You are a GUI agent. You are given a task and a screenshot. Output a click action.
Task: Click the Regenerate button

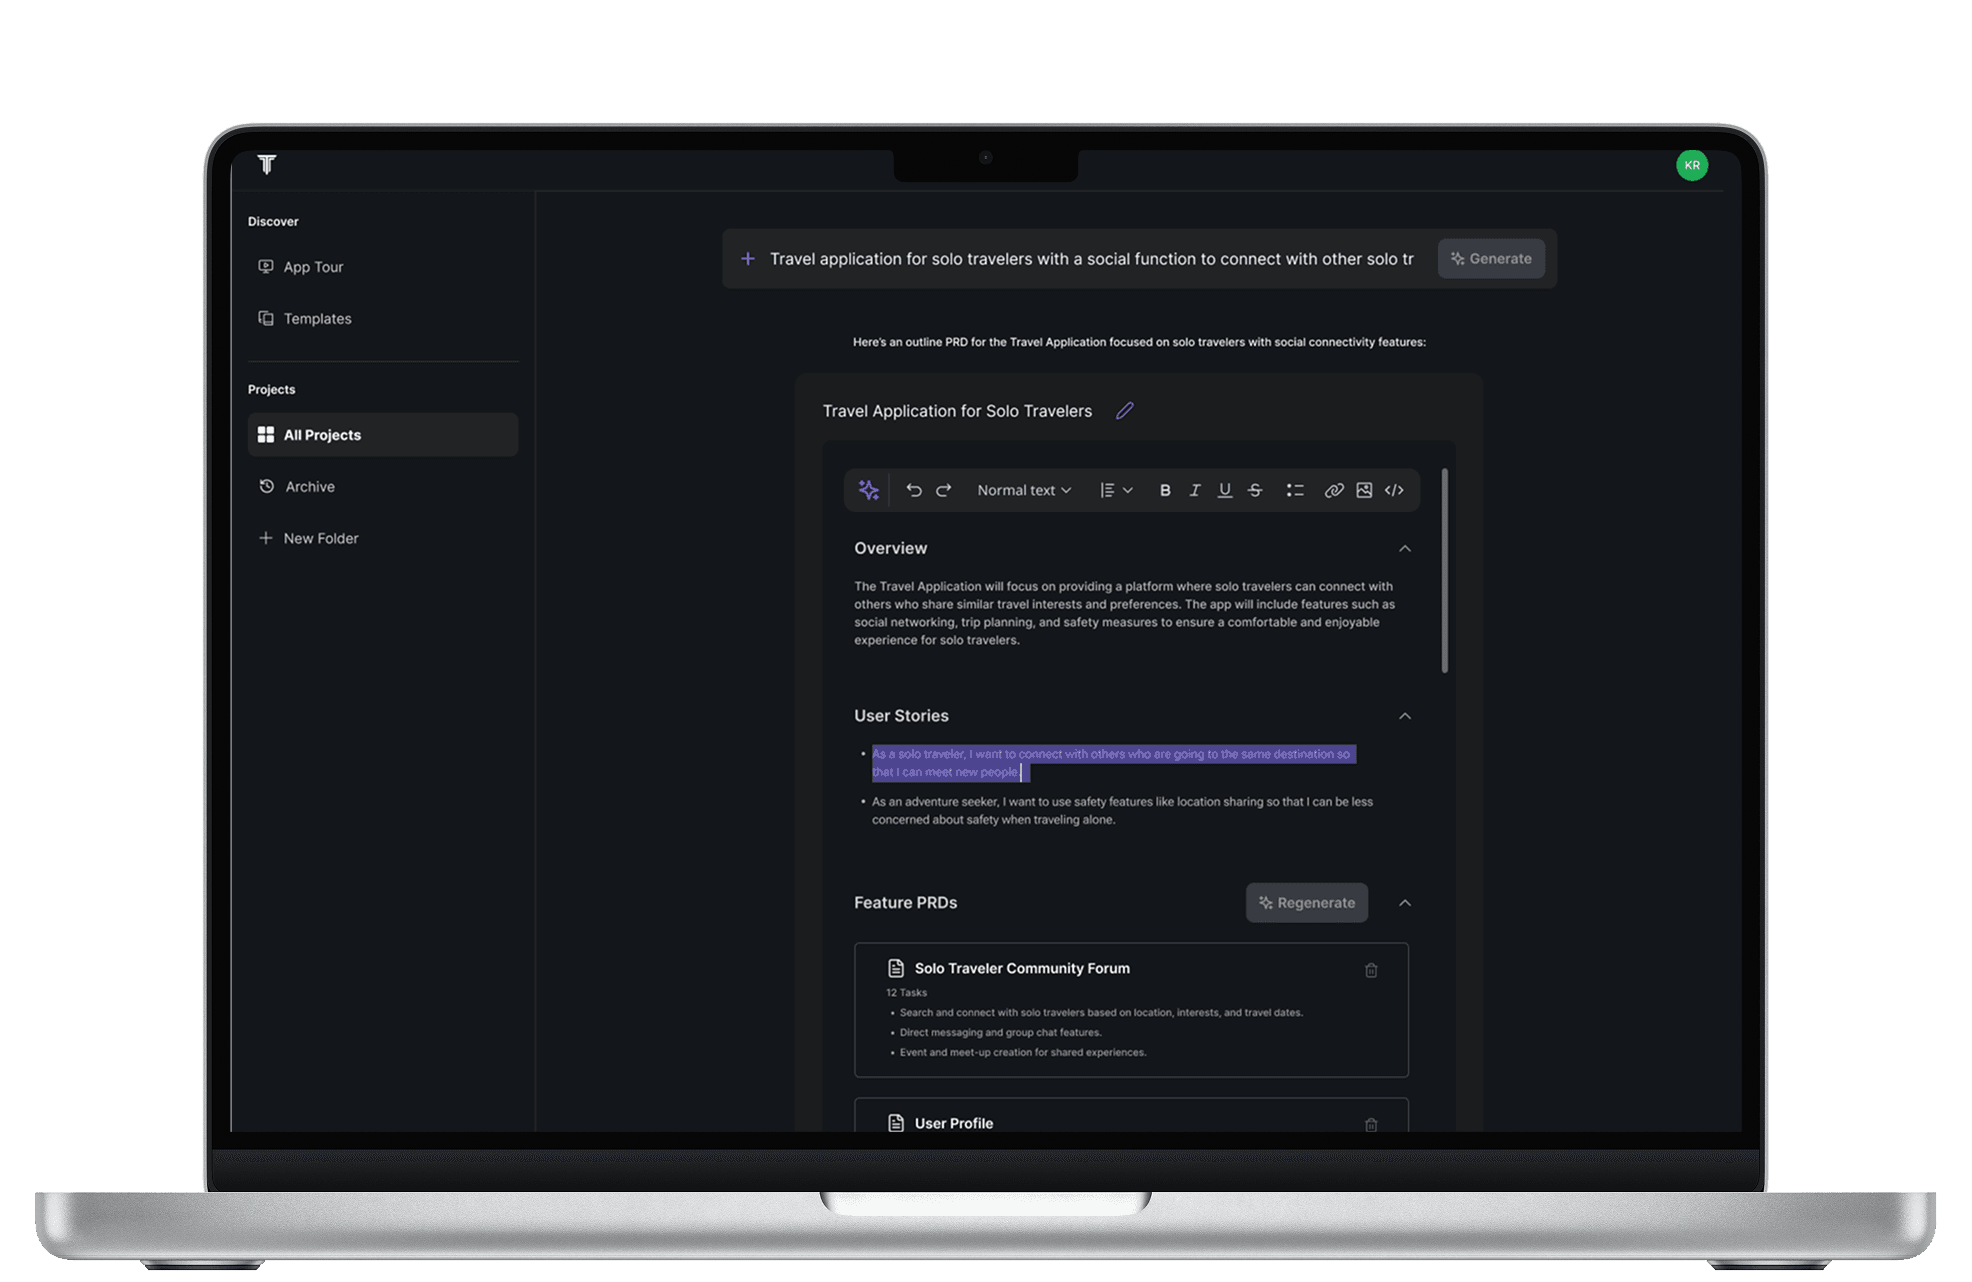[x=1306, y=903]
